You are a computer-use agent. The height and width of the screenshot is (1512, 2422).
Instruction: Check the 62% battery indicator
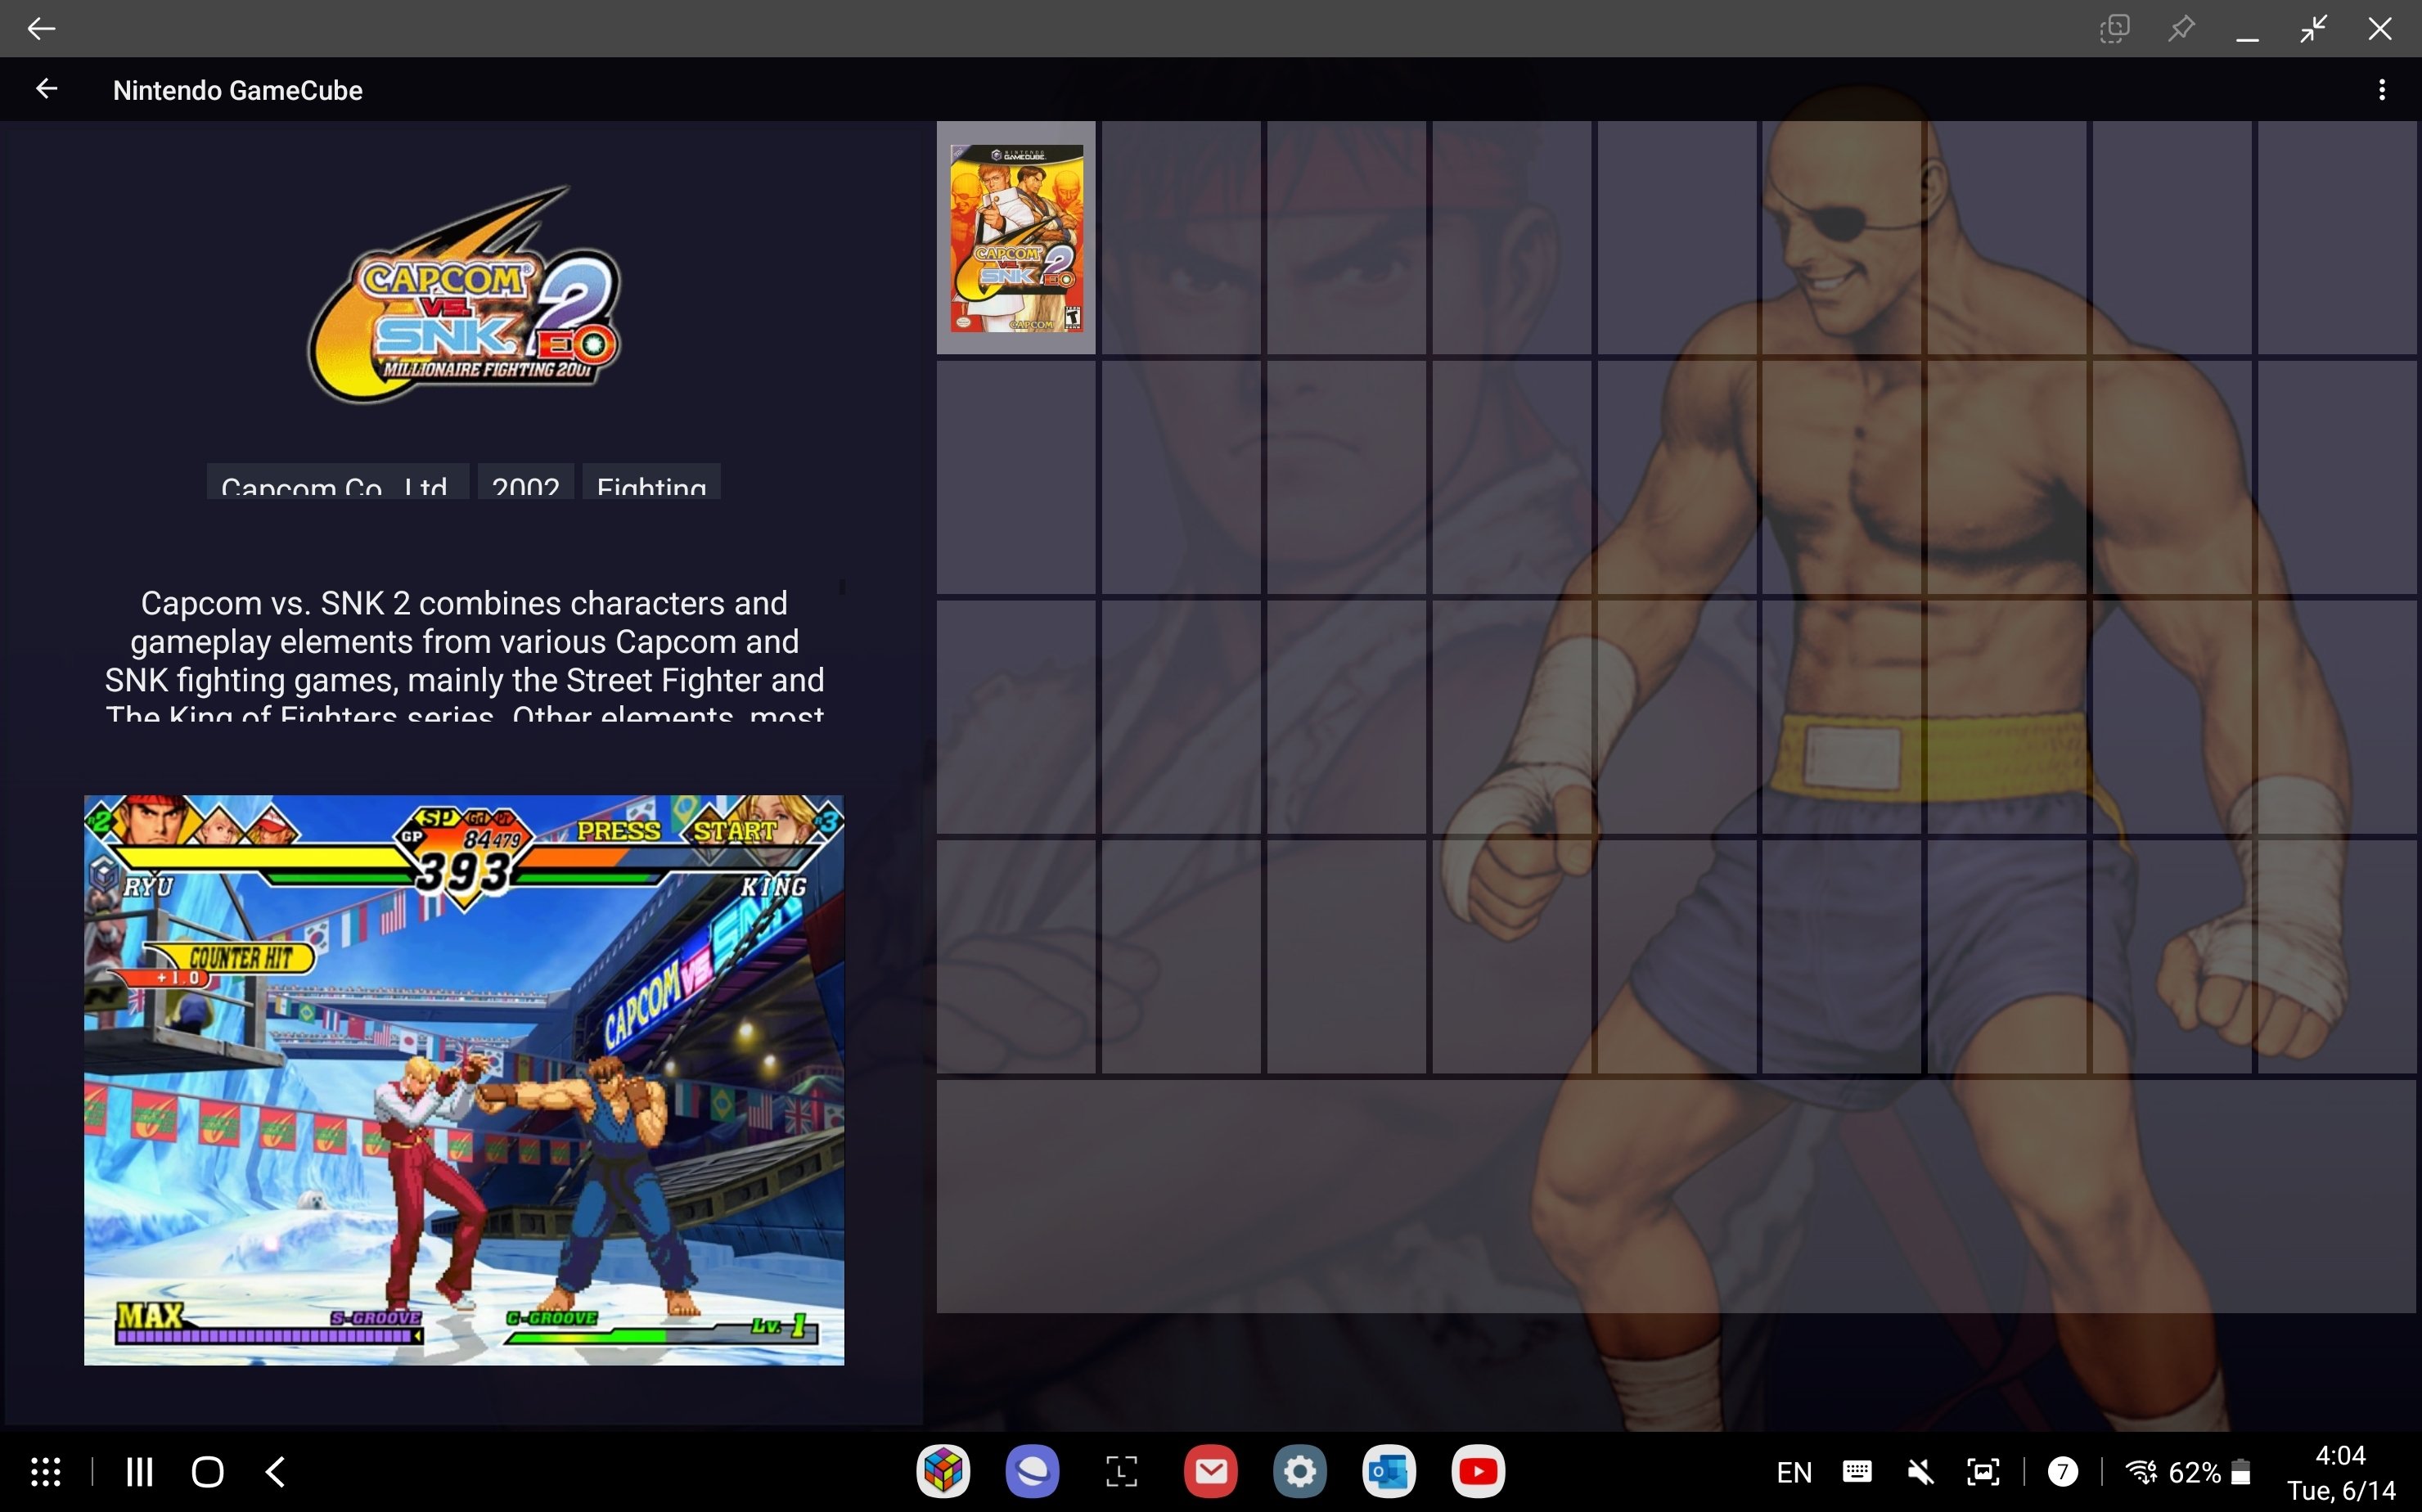2209,1472
